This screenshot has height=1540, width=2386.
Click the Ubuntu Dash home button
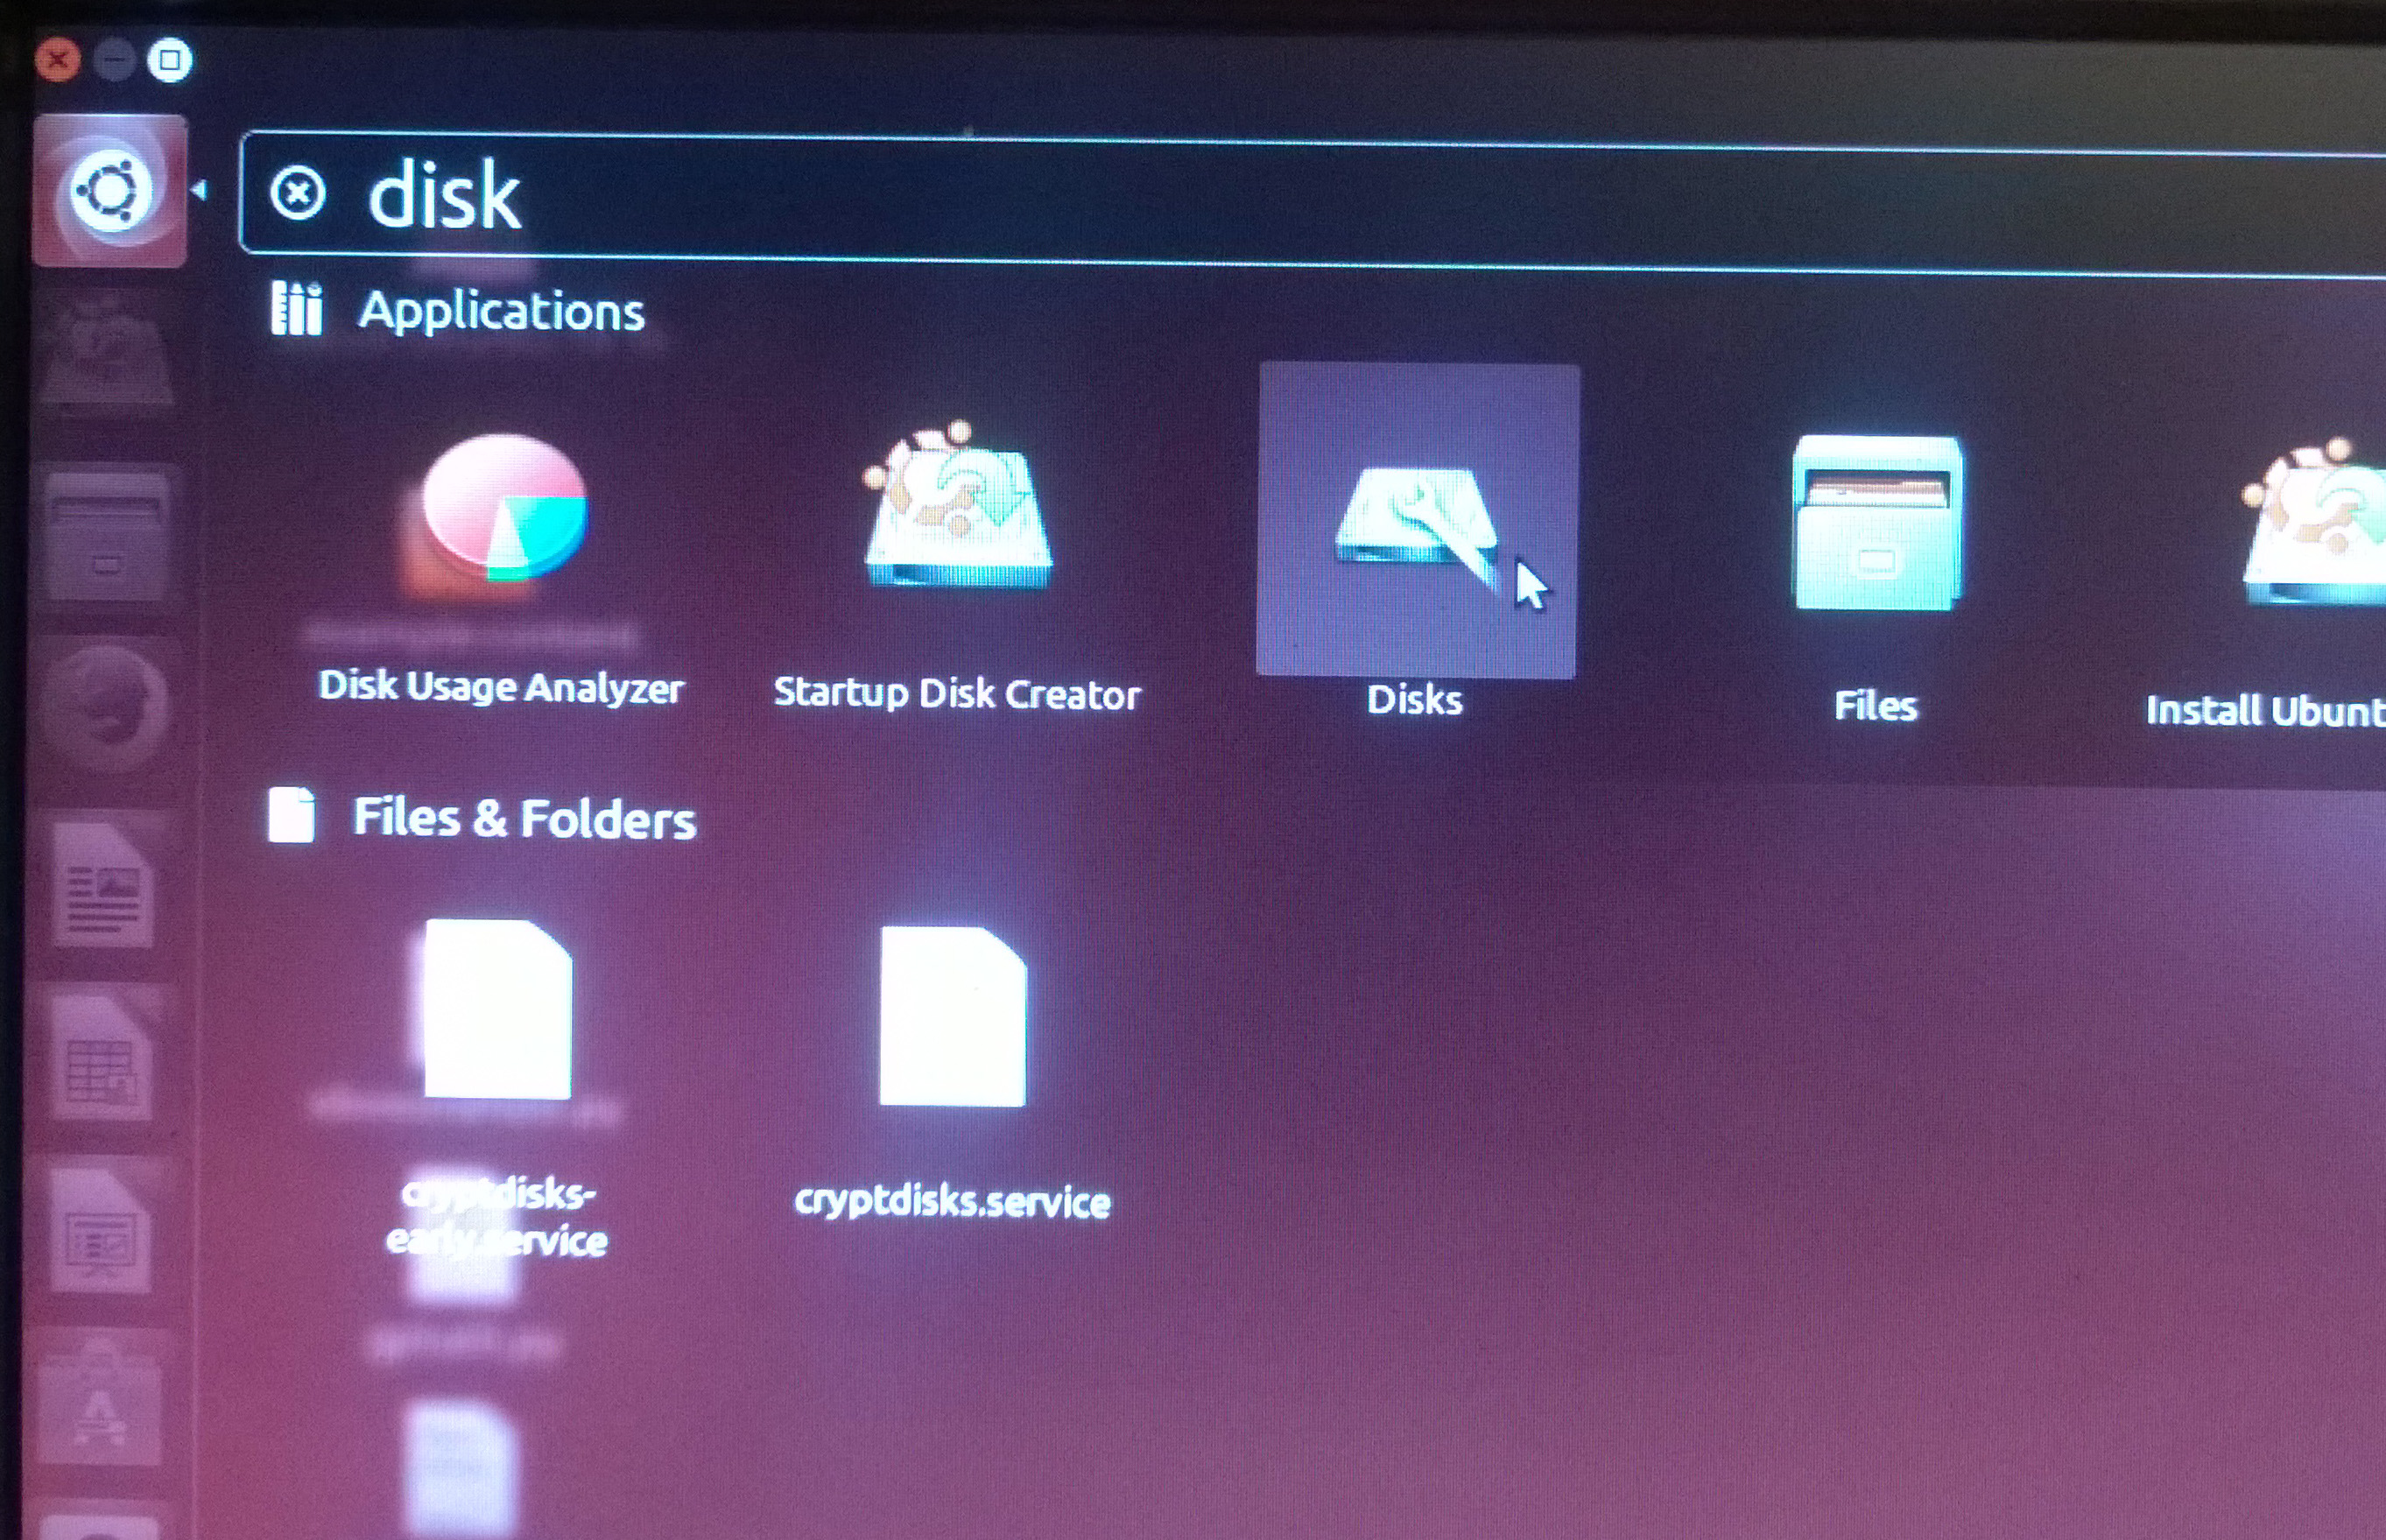(109, 190)
